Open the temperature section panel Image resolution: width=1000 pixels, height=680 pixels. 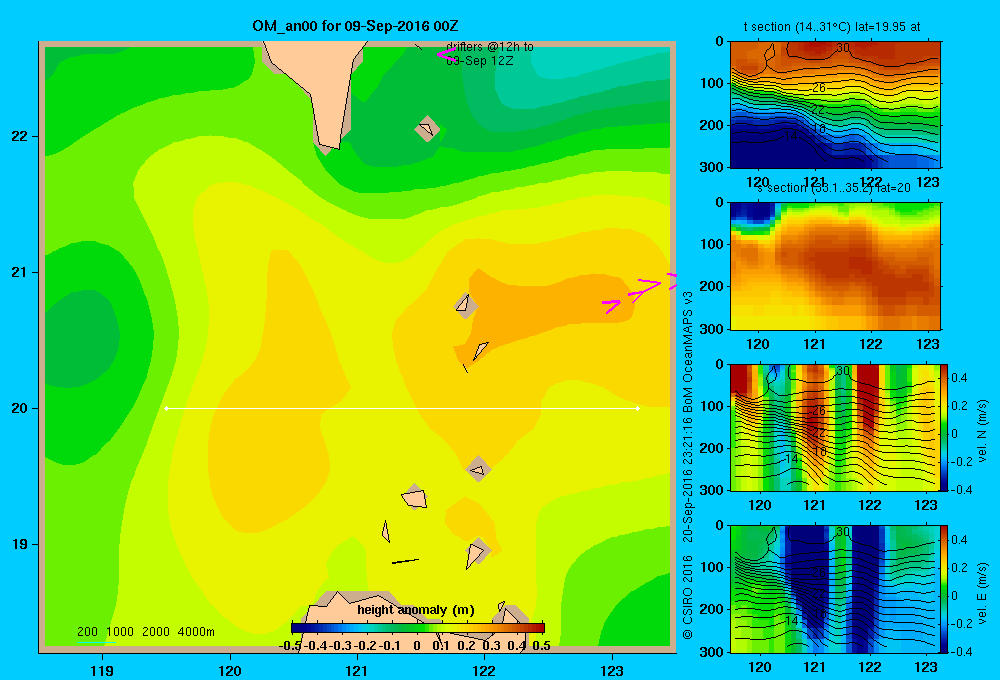tap(835, 105)
